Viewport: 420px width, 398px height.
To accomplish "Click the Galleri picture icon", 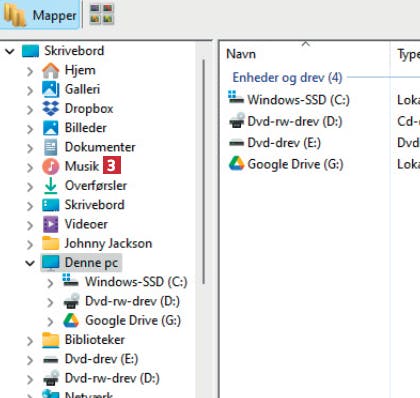I will tap(51, 89).
